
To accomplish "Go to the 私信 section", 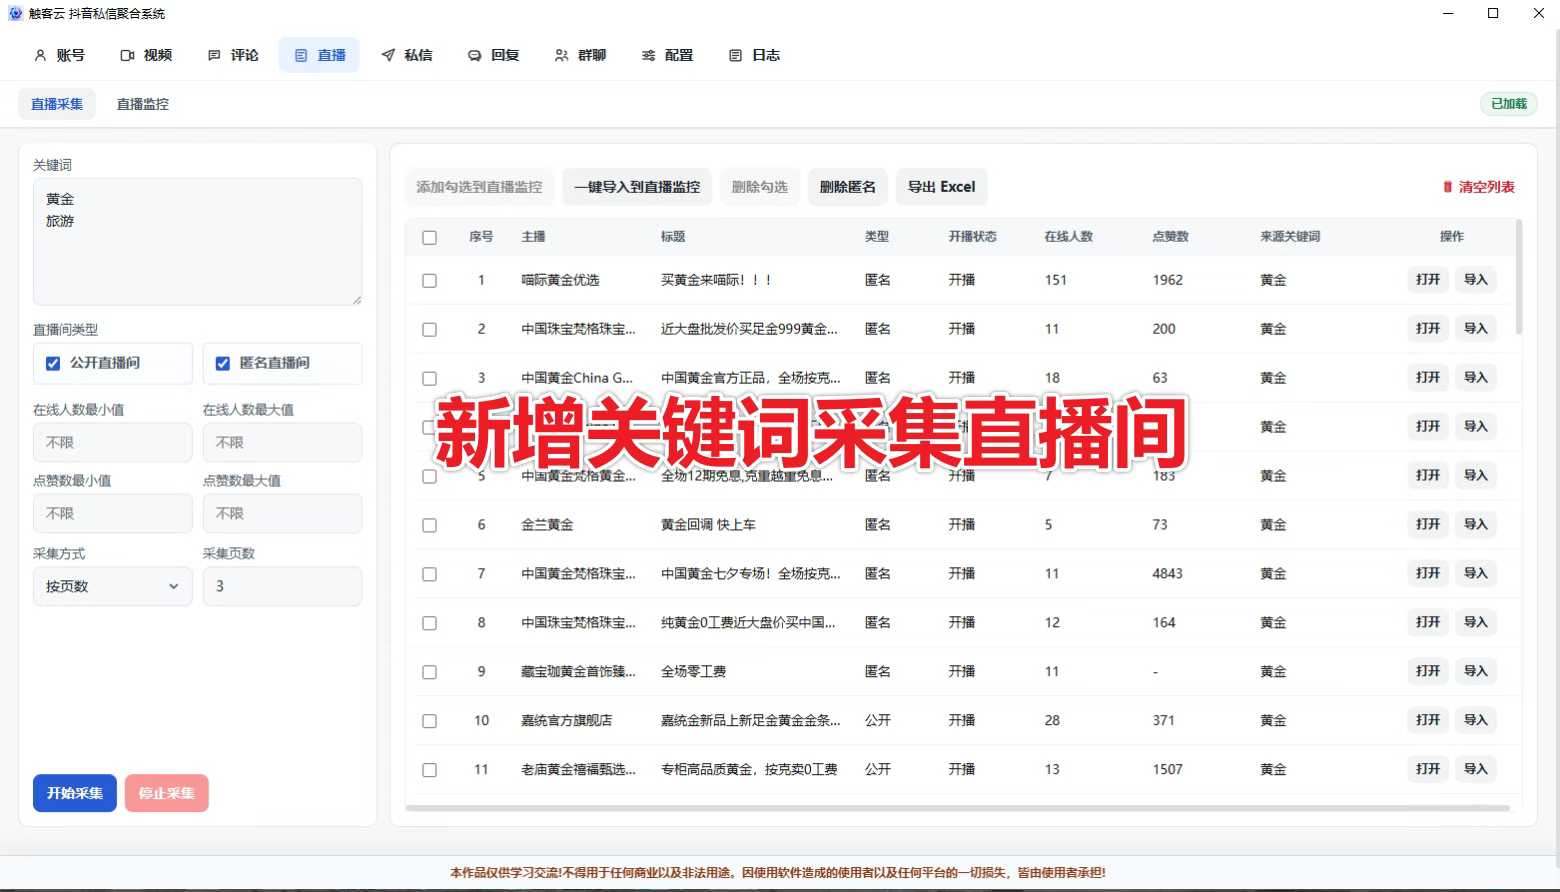I will pyautogui.click(x=407, y=55).
